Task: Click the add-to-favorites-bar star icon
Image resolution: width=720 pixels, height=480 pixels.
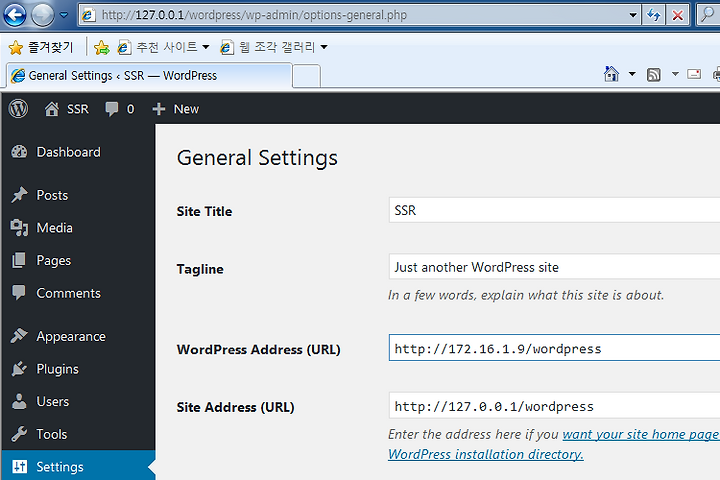Action: point(101,47)
